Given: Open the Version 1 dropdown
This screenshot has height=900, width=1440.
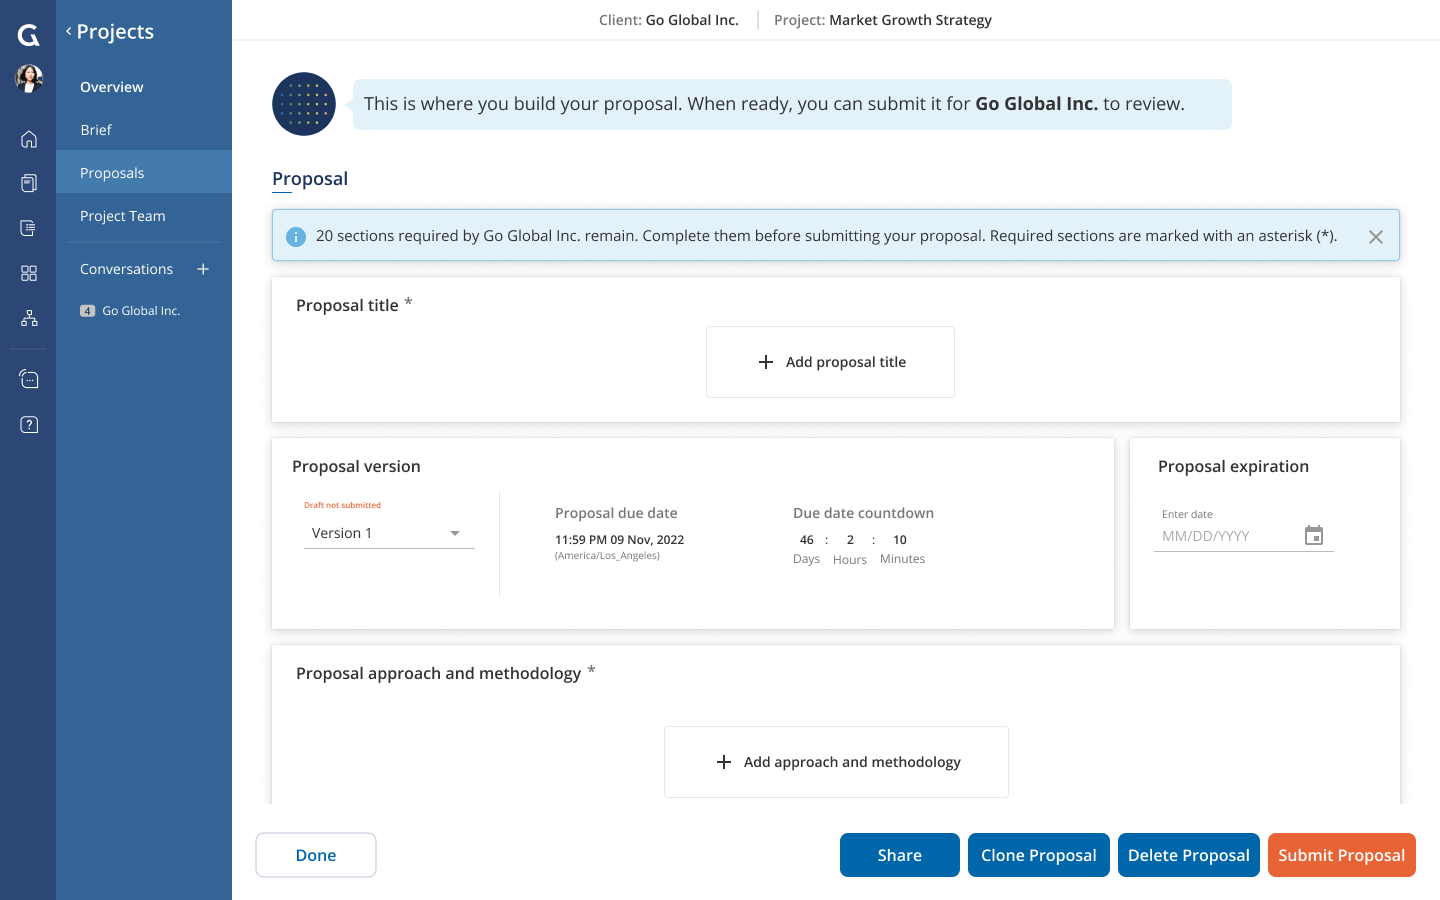Looking at the screenshot, I should tap(389, 532).
